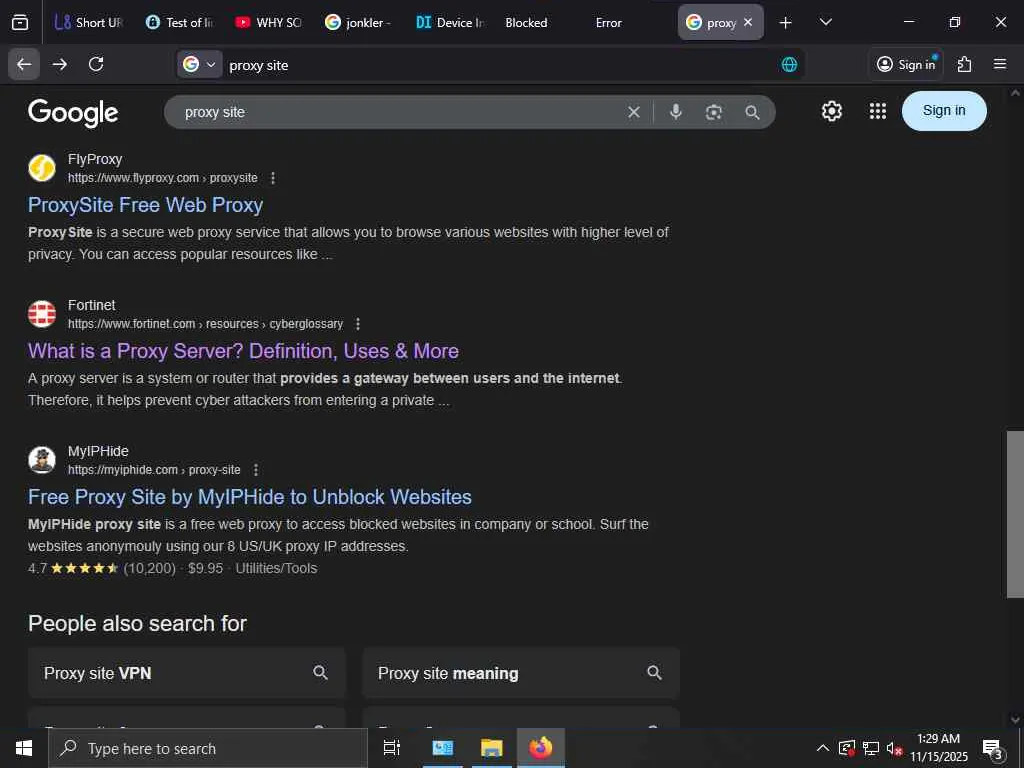
Task: Switch to the Test of tab
Action: 179,22
